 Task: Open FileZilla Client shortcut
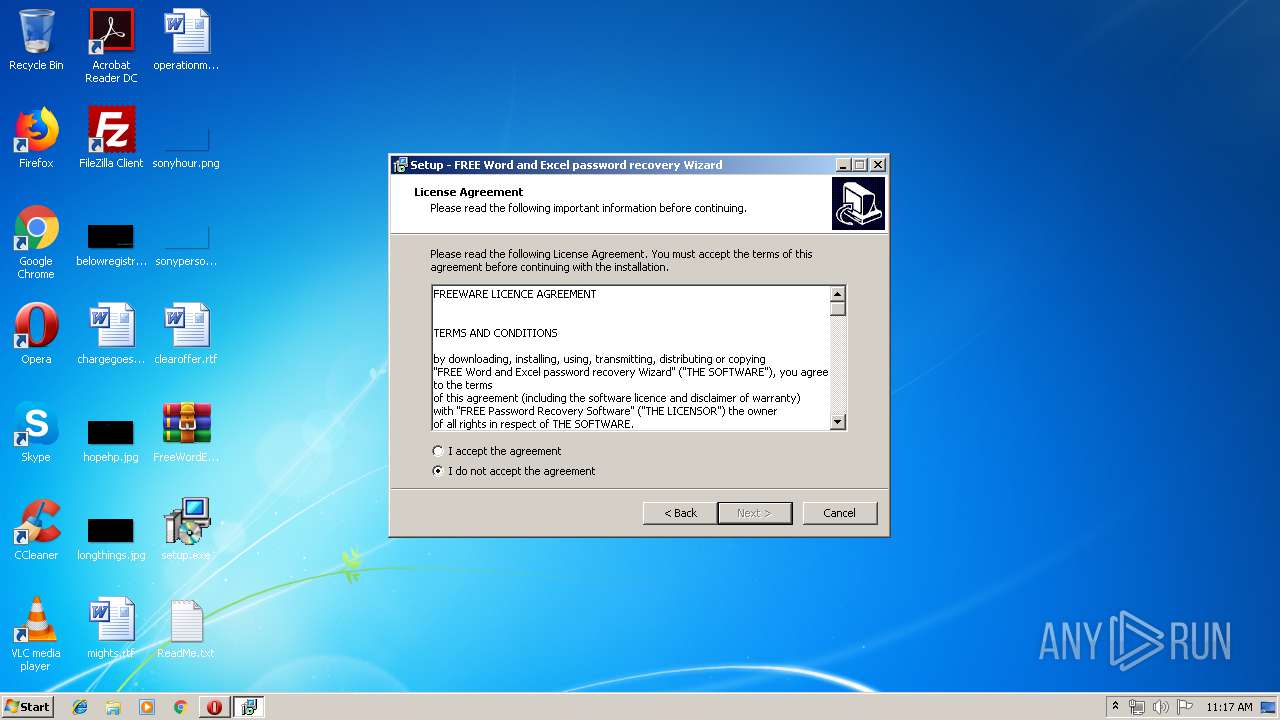[x=111, y=138]
